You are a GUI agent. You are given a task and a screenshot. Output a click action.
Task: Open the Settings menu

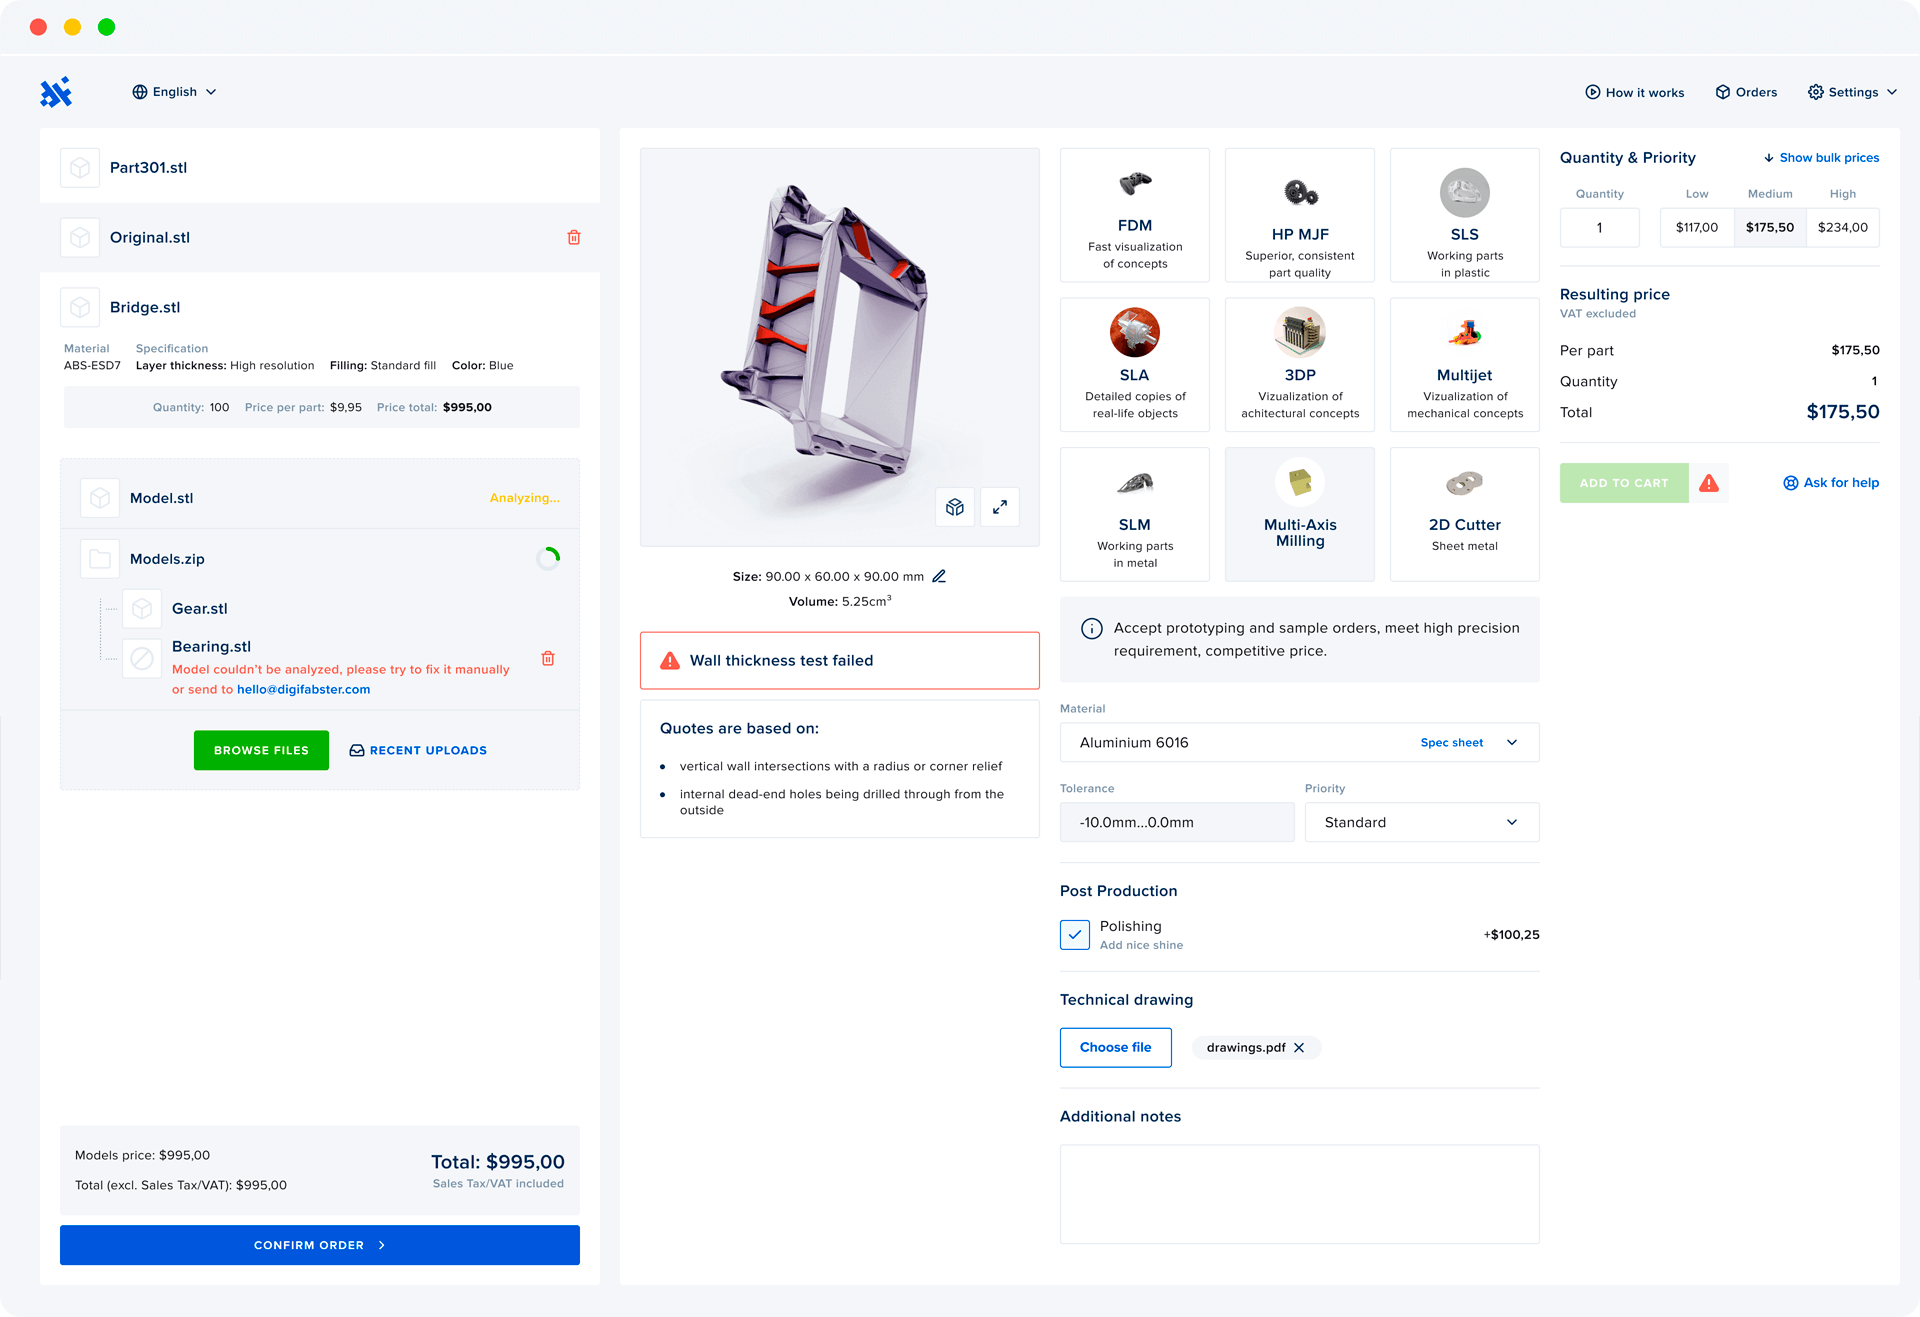pos(1852,92)
